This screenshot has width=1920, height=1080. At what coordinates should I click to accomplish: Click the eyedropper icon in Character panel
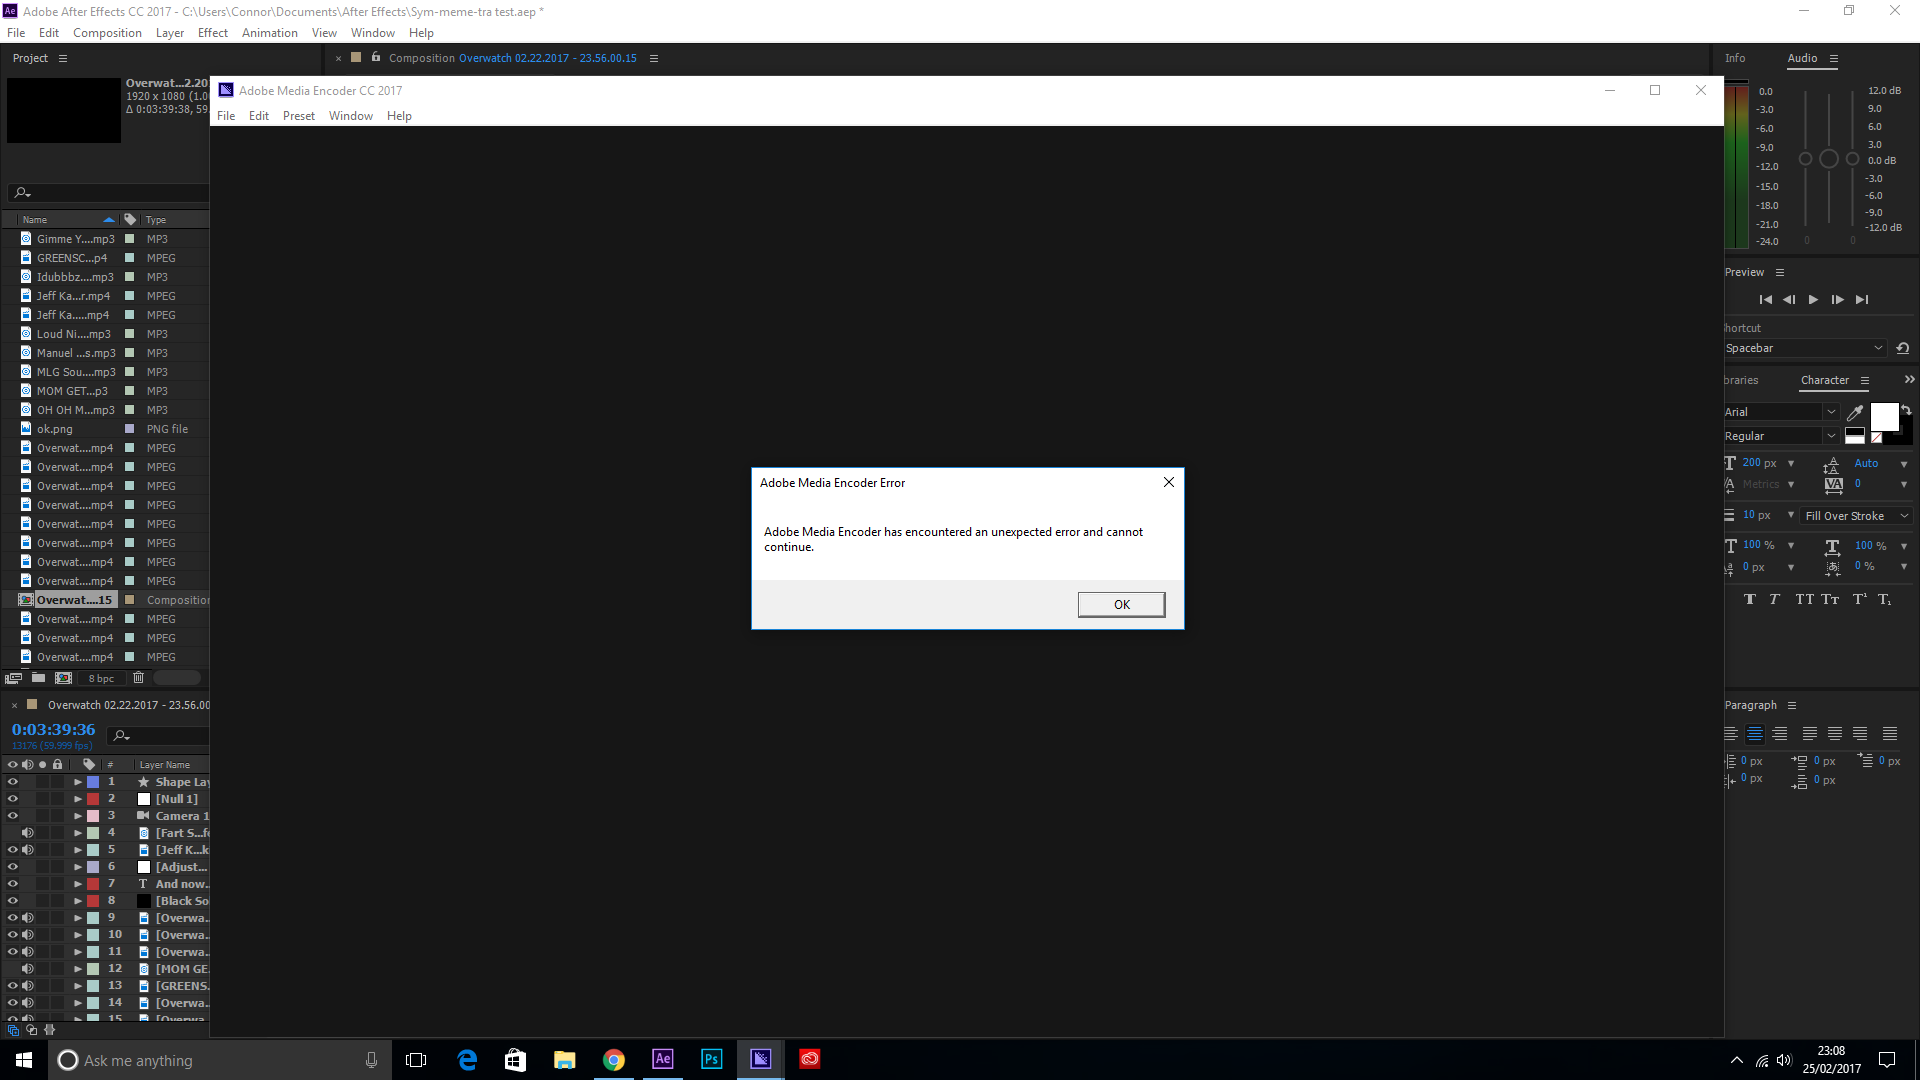1855,412
